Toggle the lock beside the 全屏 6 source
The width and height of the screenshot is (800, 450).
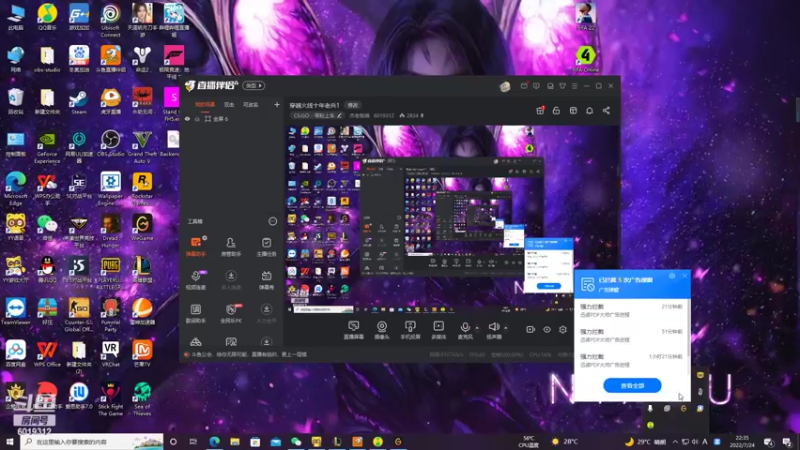[197, 119]
